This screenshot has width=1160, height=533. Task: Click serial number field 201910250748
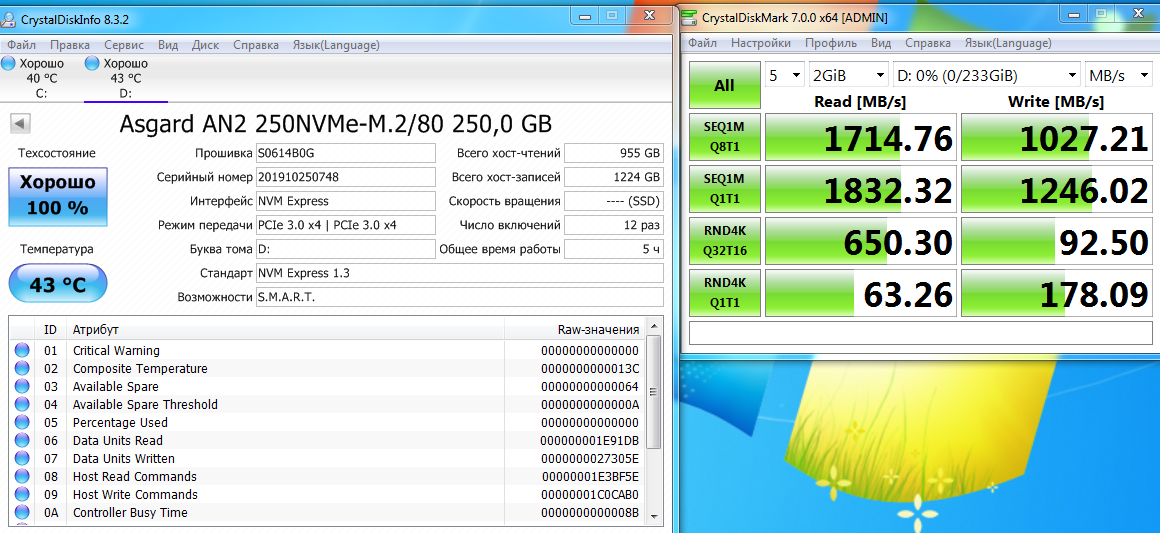pos(345,177)
